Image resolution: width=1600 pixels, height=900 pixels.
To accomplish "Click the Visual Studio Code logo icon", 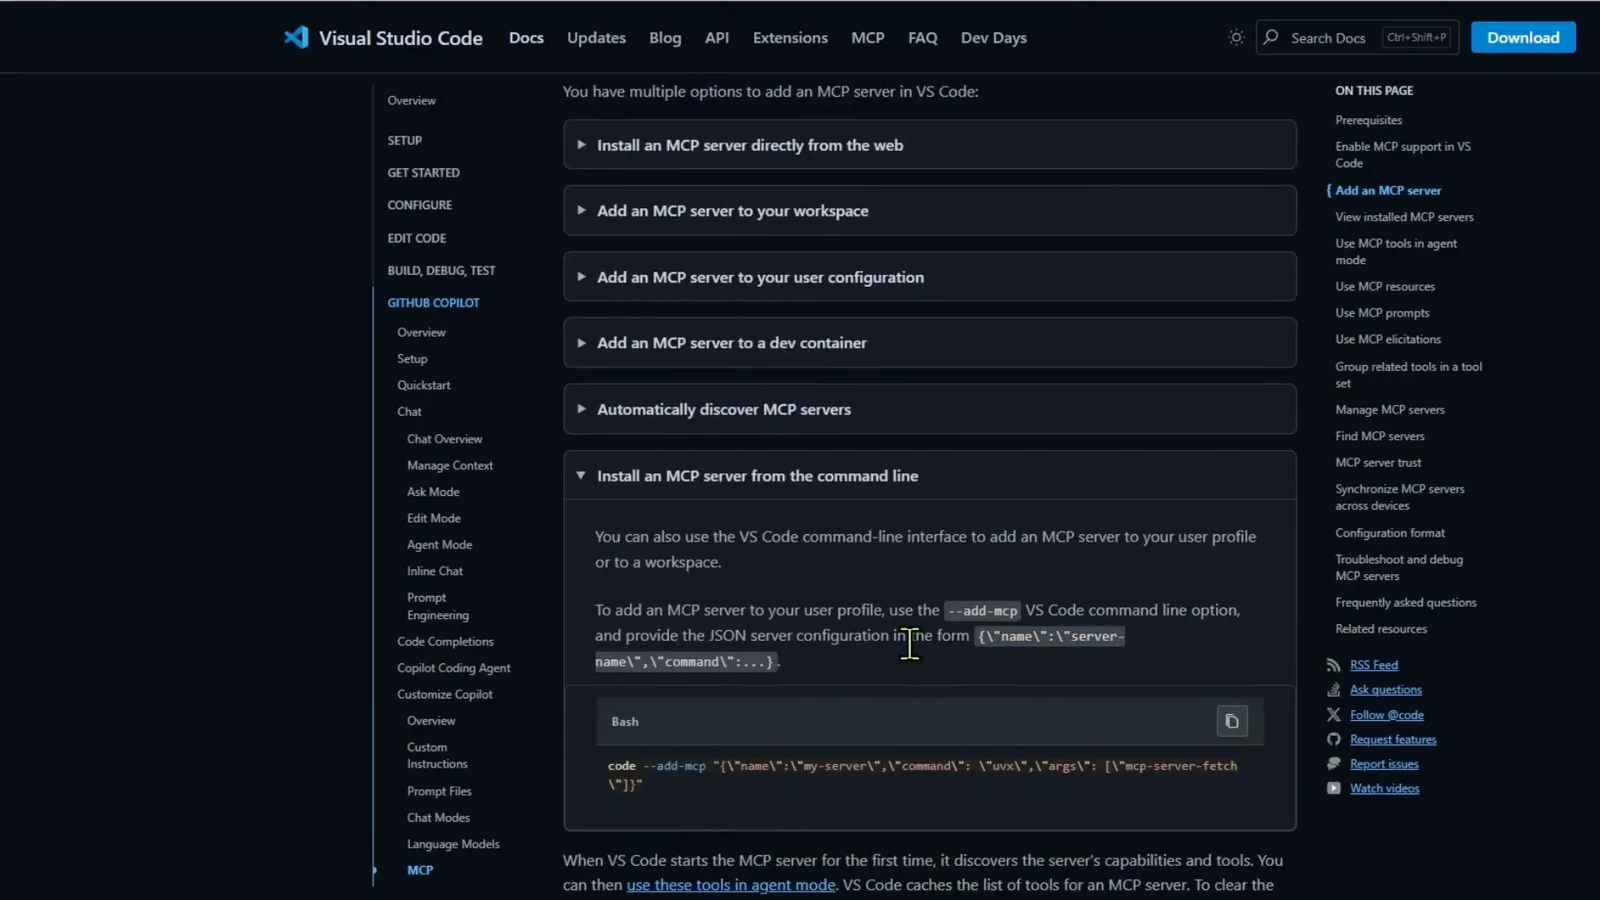I will (x=296, y=38).
